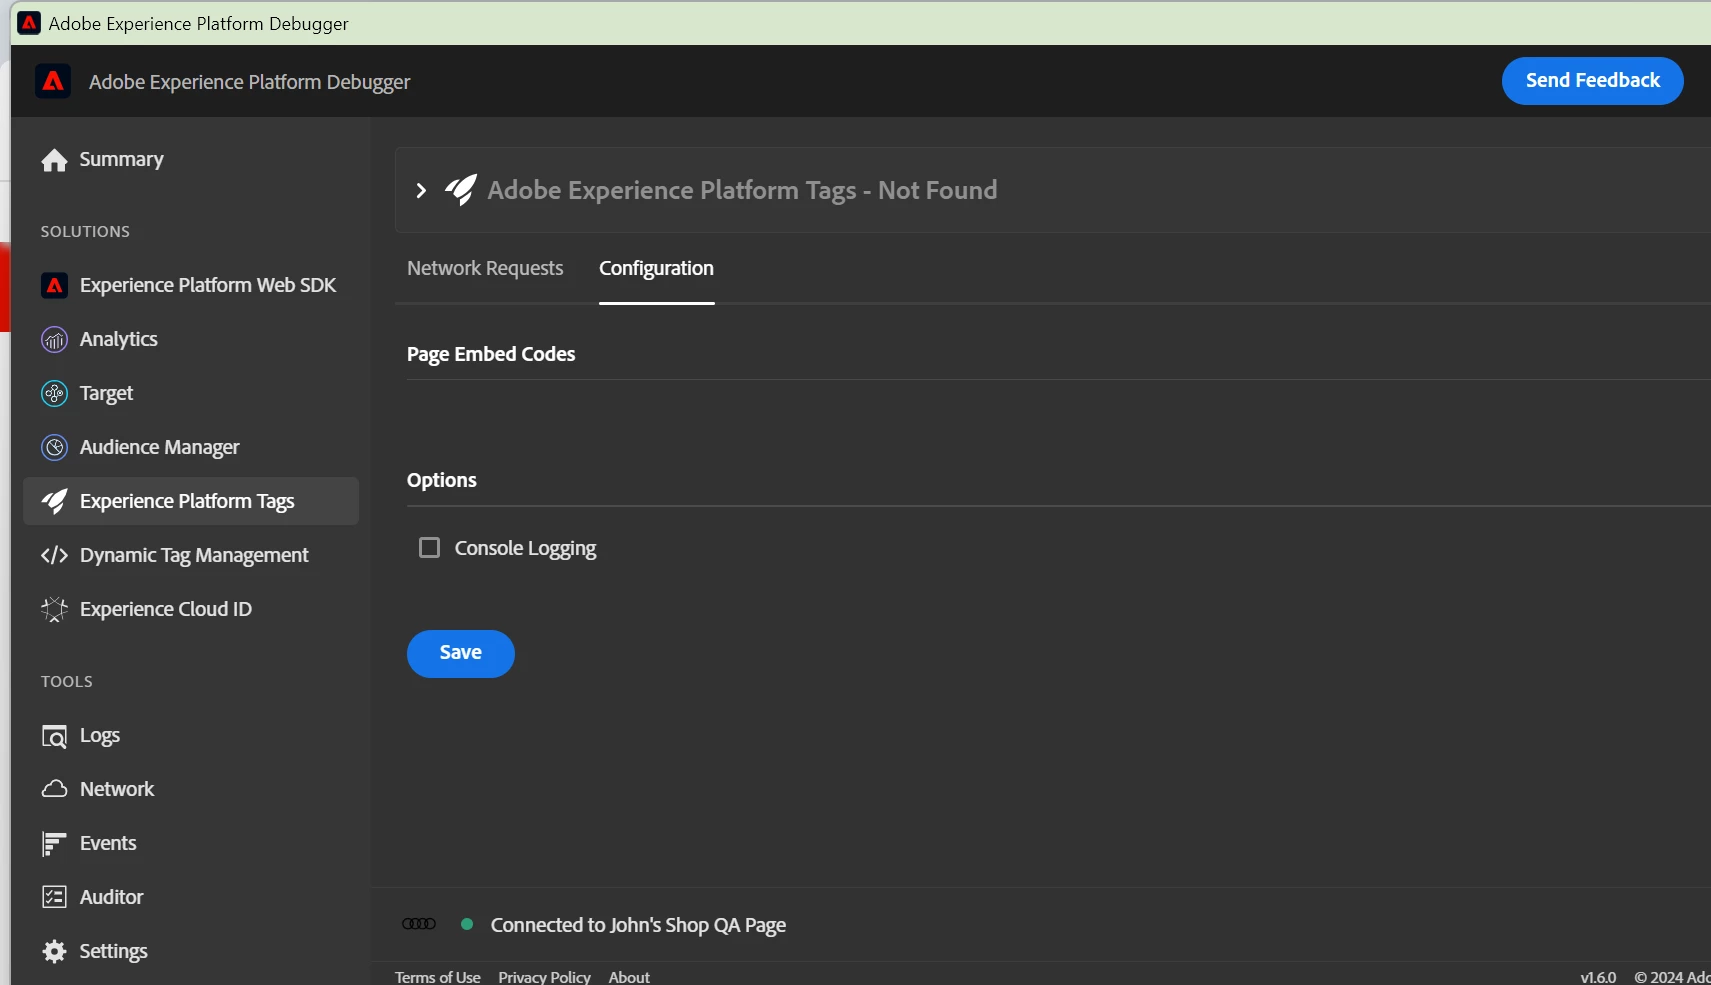Screen dimensions: 1711x985
Task: Switch to the Network Requests tab
Action: coord(485,268)
